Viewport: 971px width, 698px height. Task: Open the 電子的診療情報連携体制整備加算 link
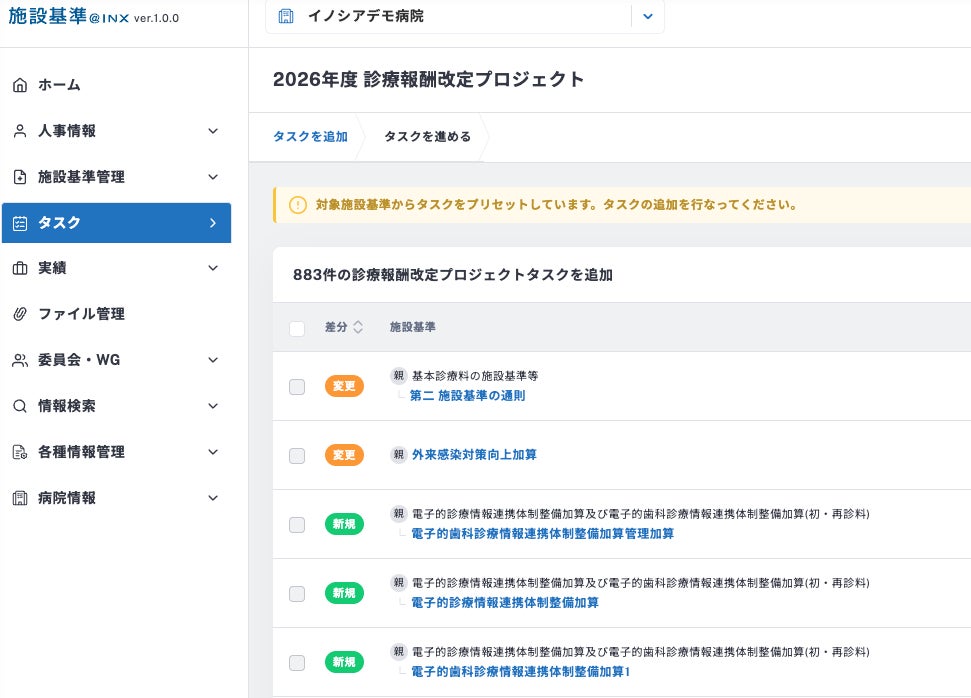(505, 603)
